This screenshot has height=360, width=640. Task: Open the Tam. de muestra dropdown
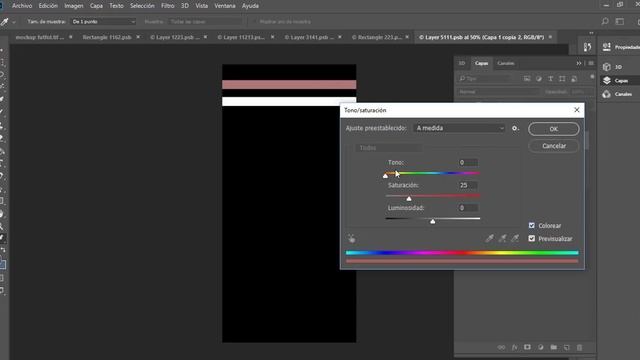click(103, 22)
